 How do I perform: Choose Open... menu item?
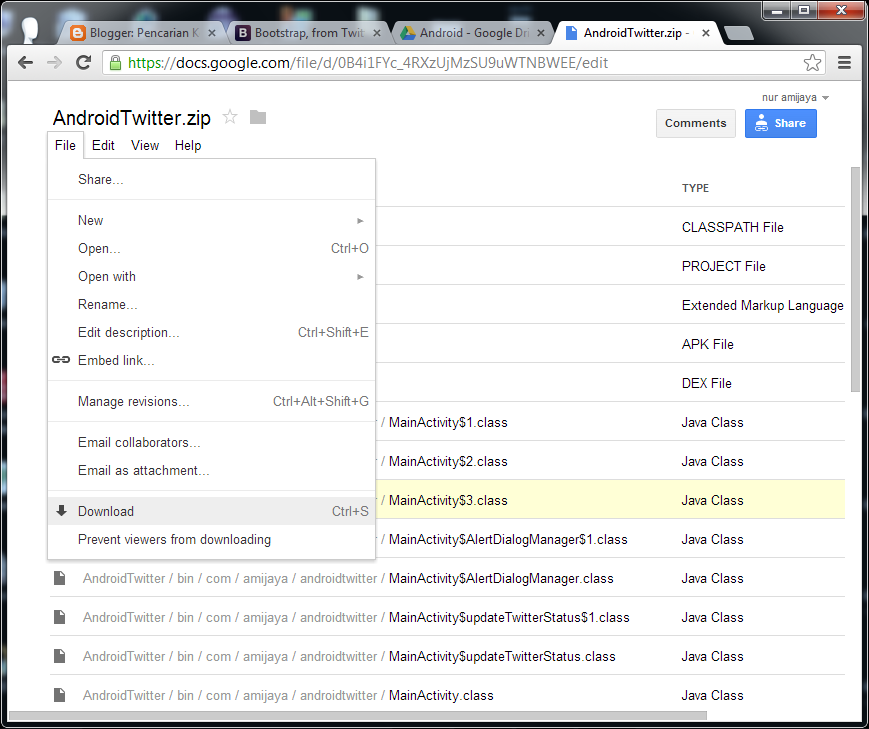tap(211, 248)
